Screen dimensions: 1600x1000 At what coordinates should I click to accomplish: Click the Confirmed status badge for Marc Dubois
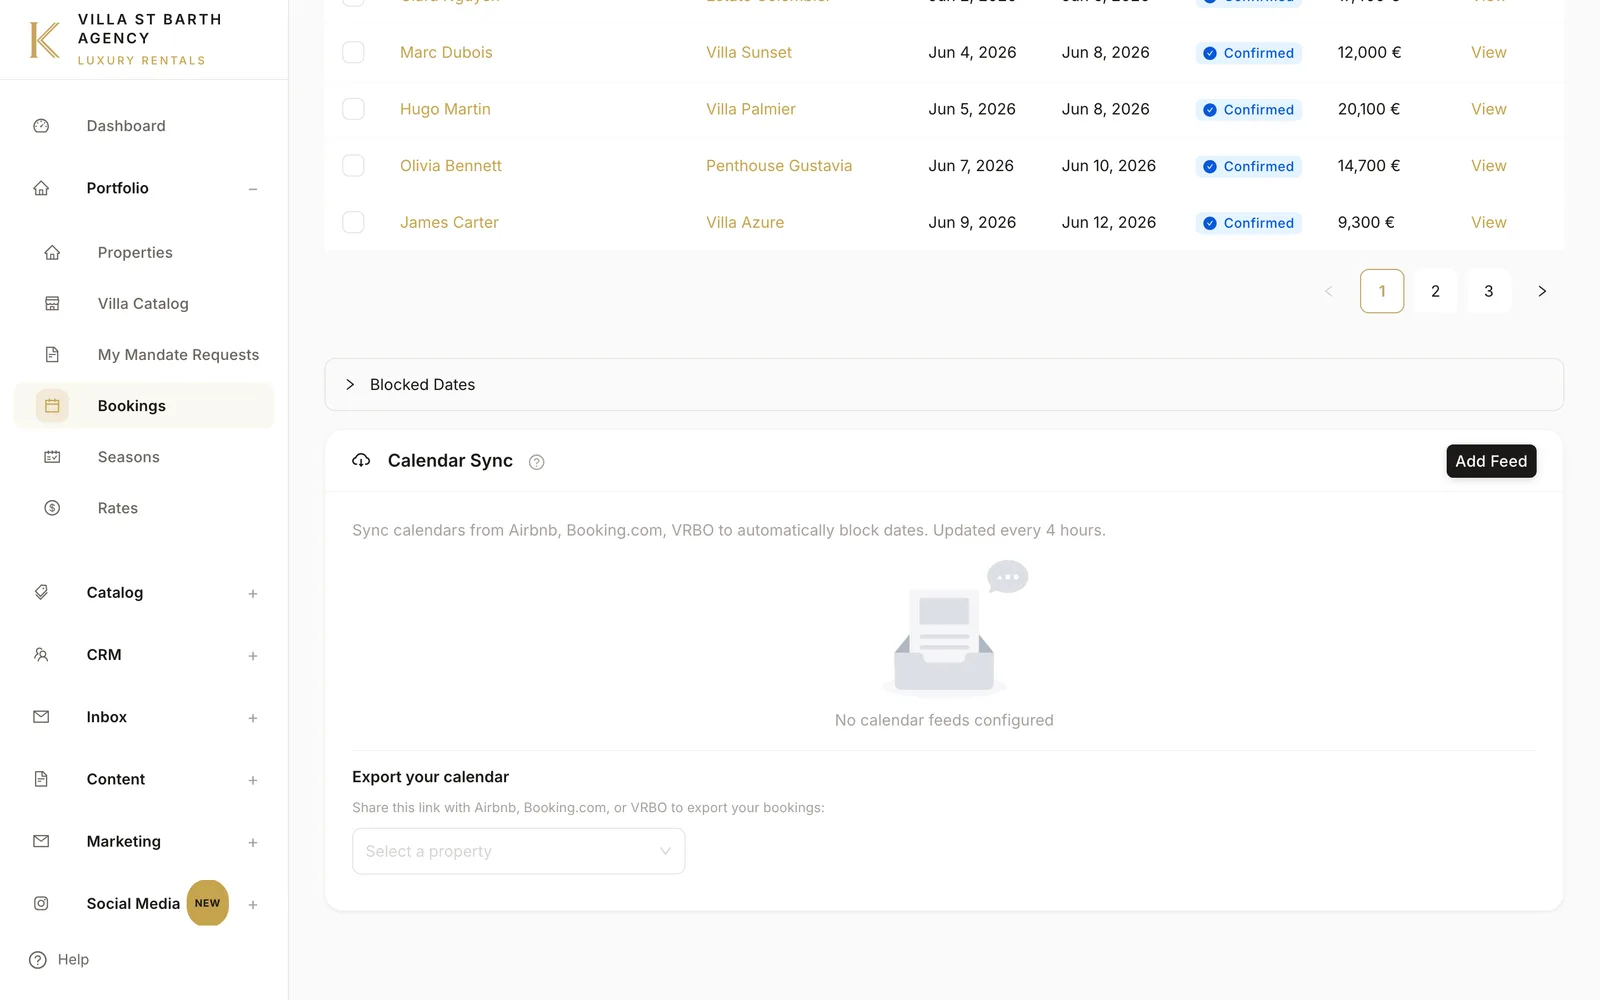(x=1248, y=53)
